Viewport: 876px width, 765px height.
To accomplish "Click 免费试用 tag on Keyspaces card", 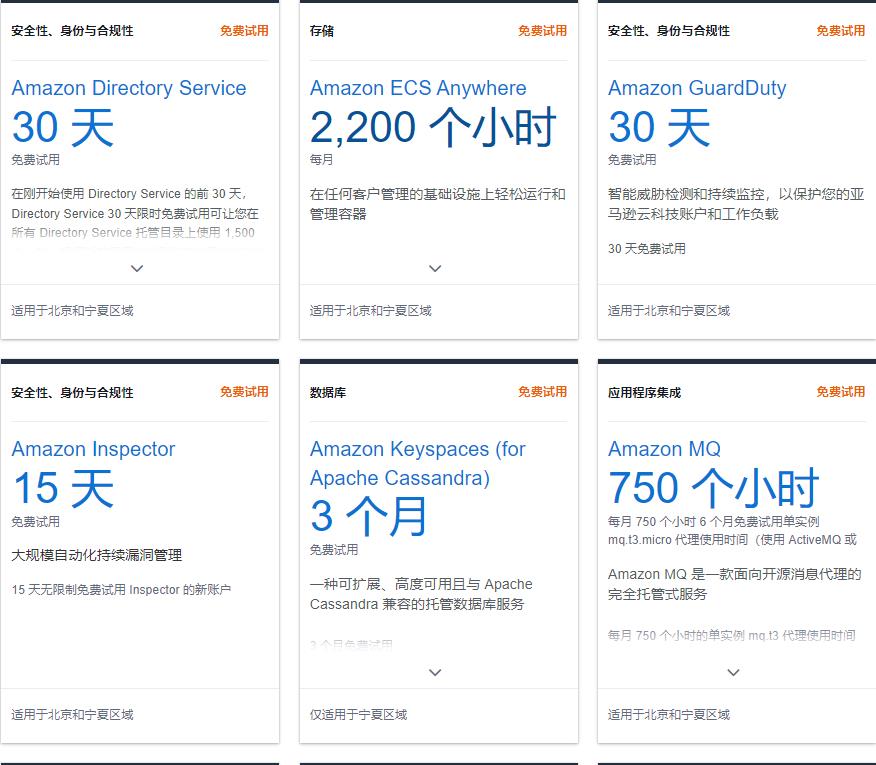I will pos(542,392).
